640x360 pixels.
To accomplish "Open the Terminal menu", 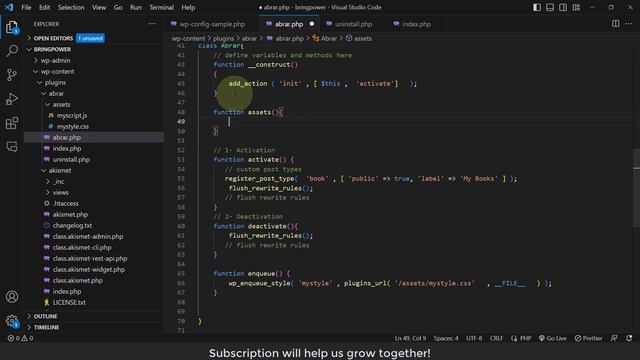I will 161,7.
